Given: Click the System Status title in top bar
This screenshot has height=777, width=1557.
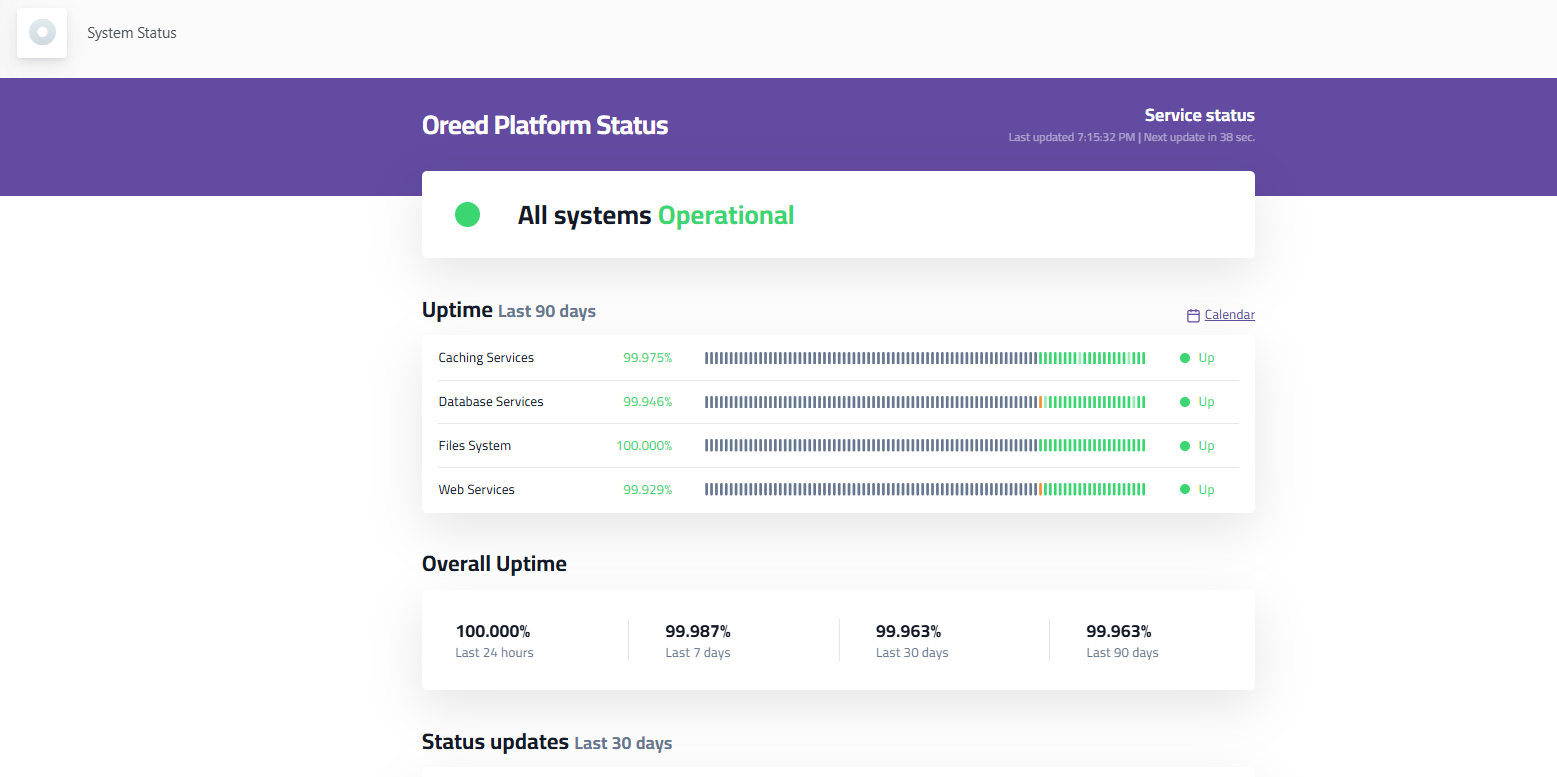Looking at the screenshot, I should (132, 33).
